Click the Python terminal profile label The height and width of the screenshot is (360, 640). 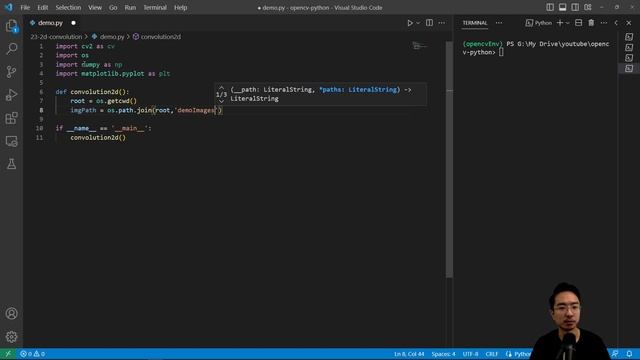(x=539, y=23)
